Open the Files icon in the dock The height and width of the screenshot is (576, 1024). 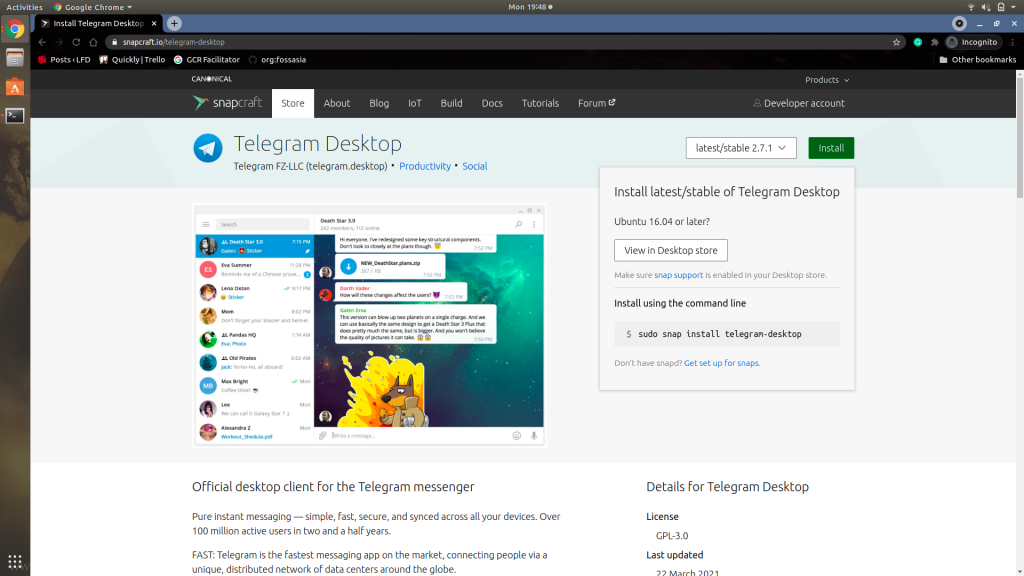[15, 58]
